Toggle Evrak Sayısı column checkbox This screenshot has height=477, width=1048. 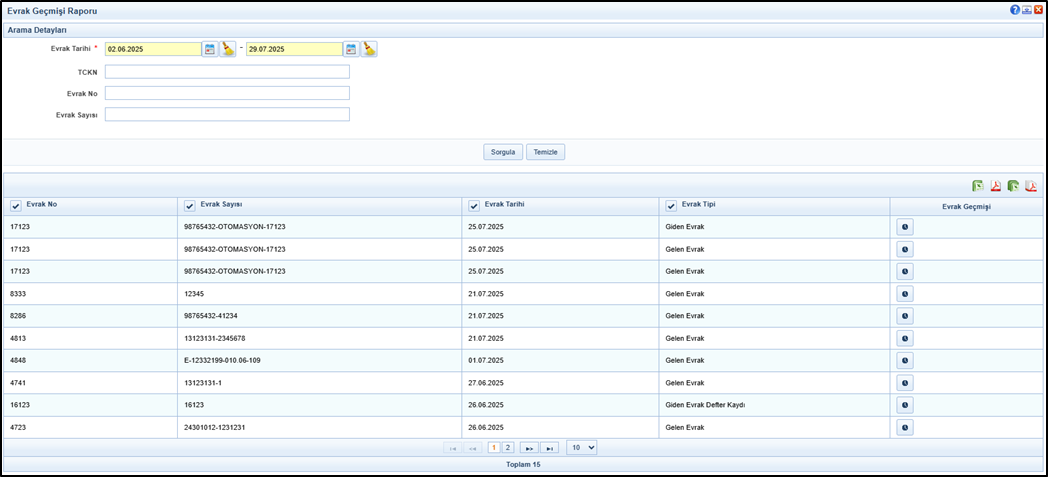tap(189, 206)
